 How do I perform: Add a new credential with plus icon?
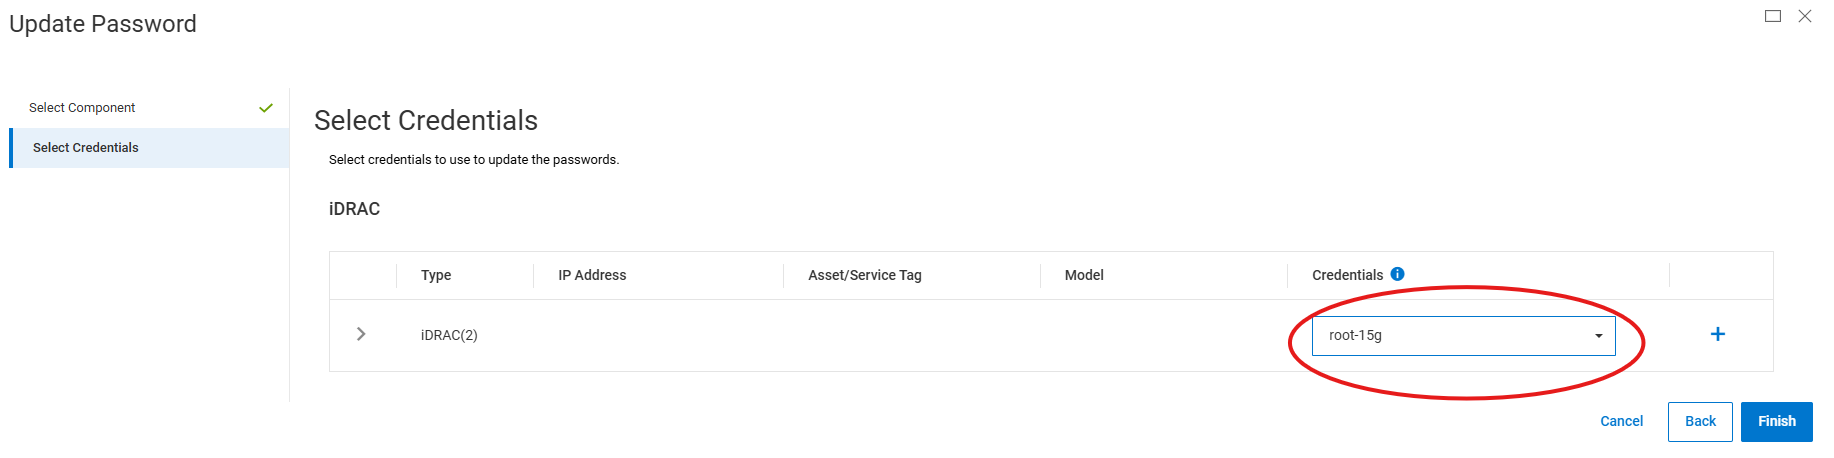pos(1717,334)
